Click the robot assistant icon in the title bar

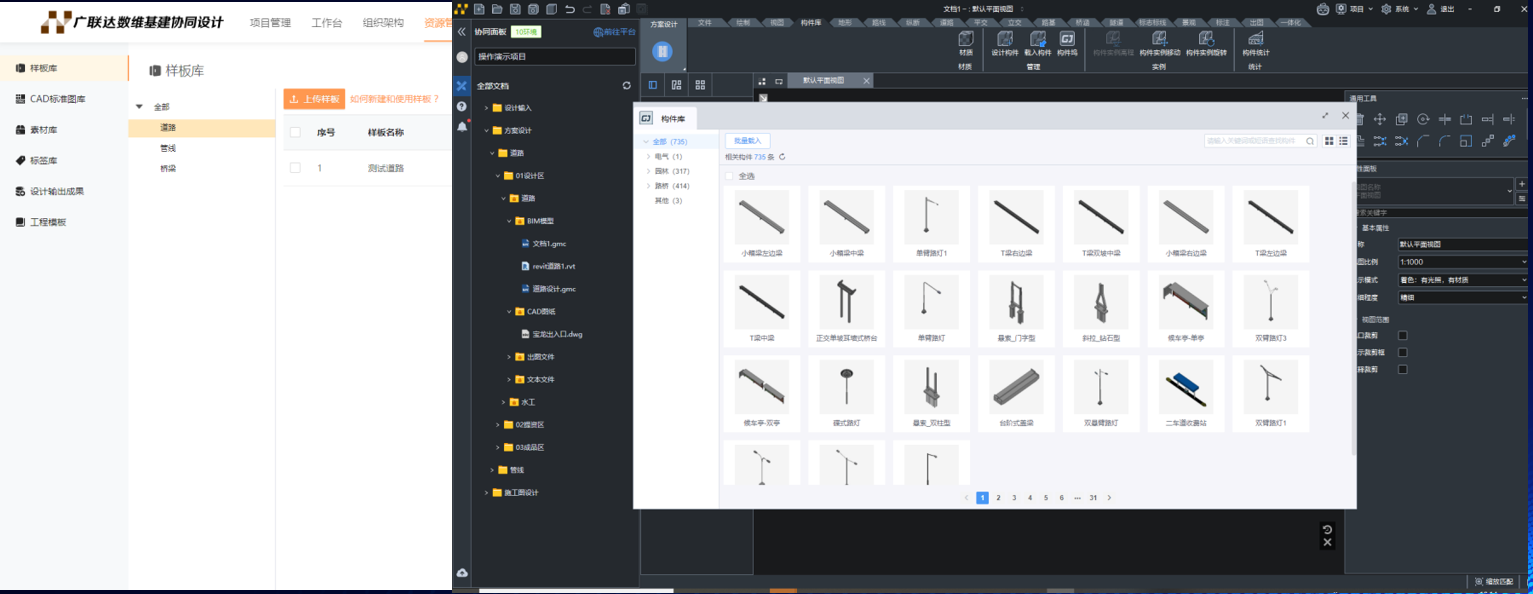tap(1323, 9)
